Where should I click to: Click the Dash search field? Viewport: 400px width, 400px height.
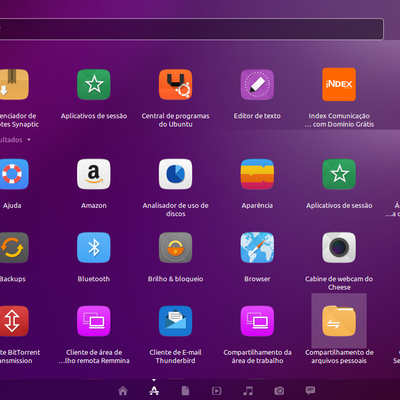point(192,29)
